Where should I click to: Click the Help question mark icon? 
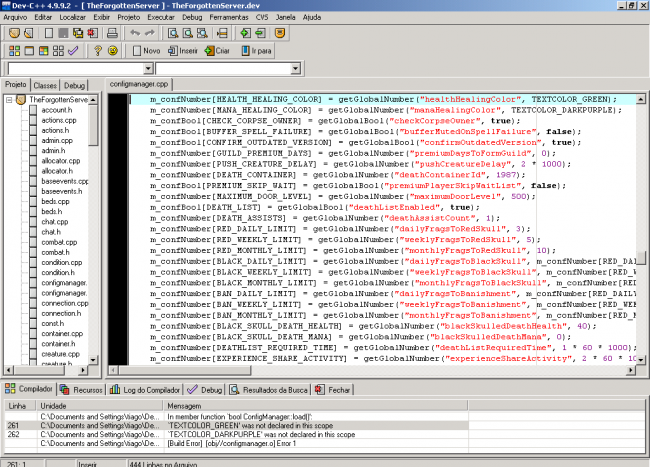click(x=97, y=49)
